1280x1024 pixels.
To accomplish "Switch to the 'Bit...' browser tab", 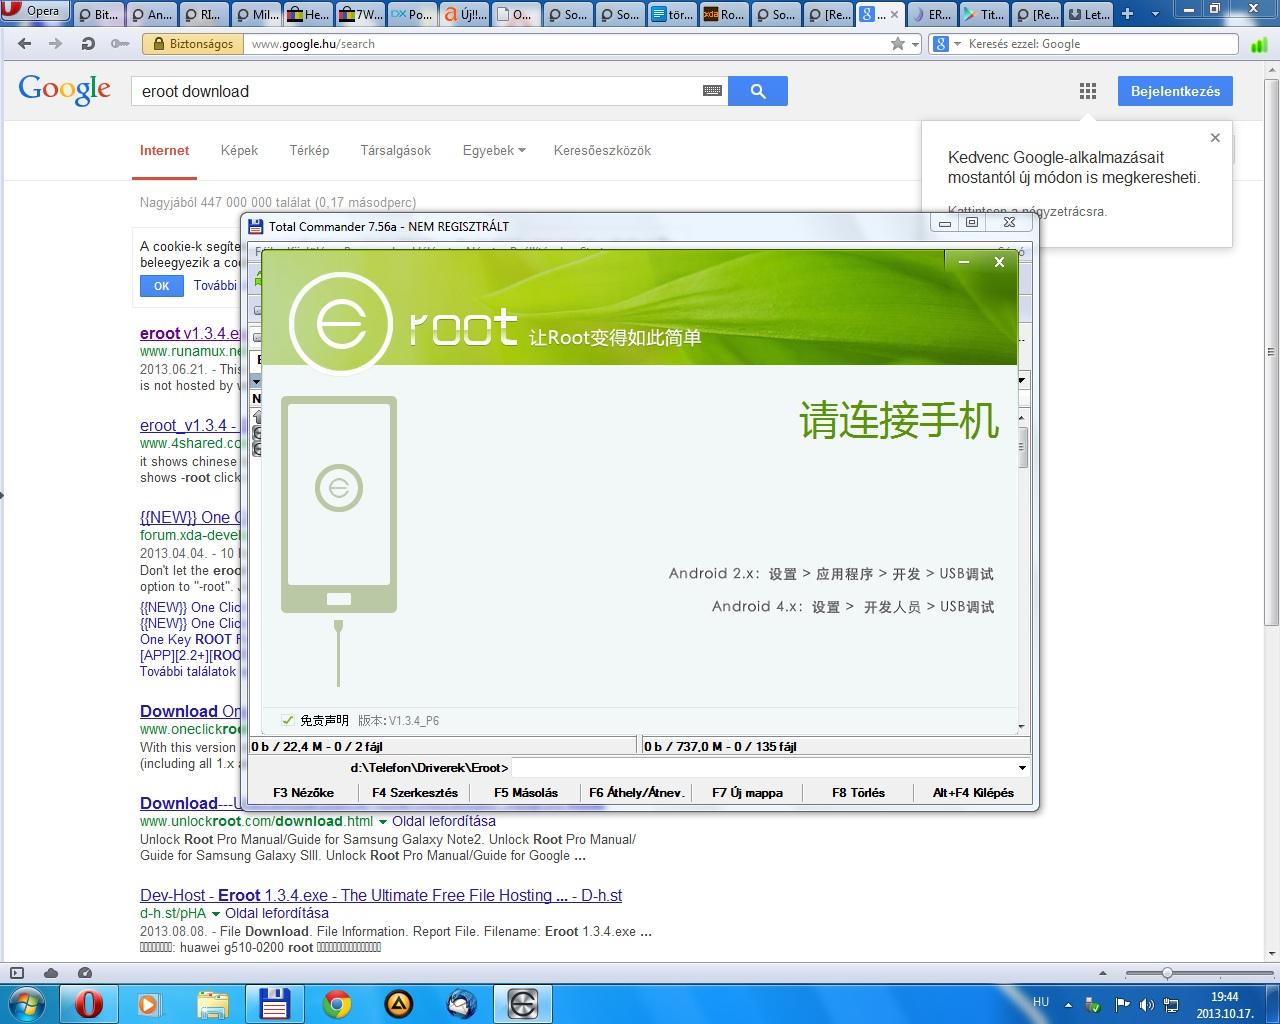I will coord(97,14).
